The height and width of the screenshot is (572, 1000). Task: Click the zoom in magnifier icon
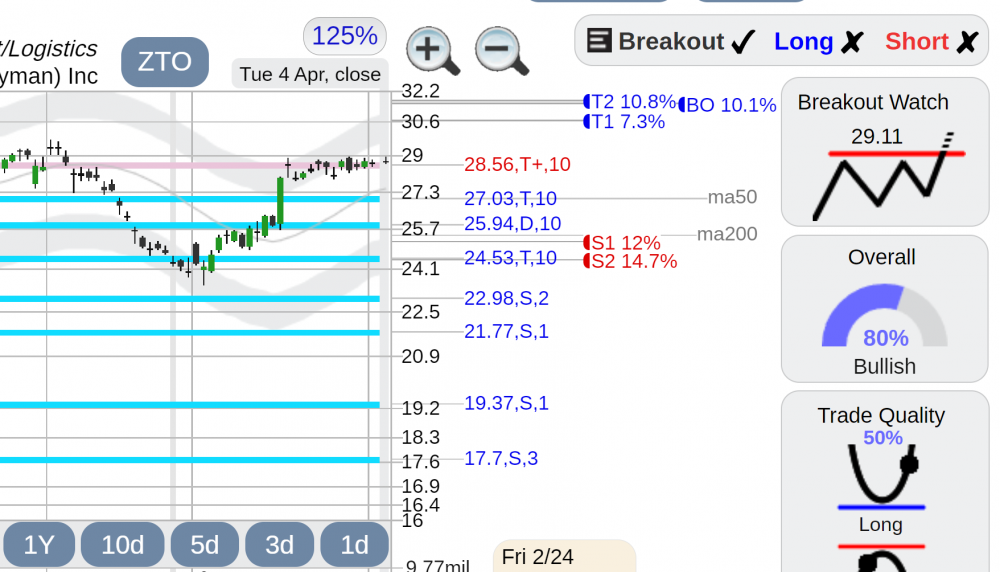(433, 51)
